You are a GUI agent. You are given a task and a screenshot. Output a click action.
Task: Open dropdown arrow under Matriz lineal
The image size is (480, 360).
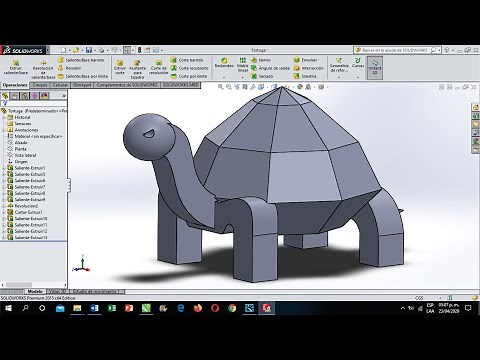(x=242, y=77)
